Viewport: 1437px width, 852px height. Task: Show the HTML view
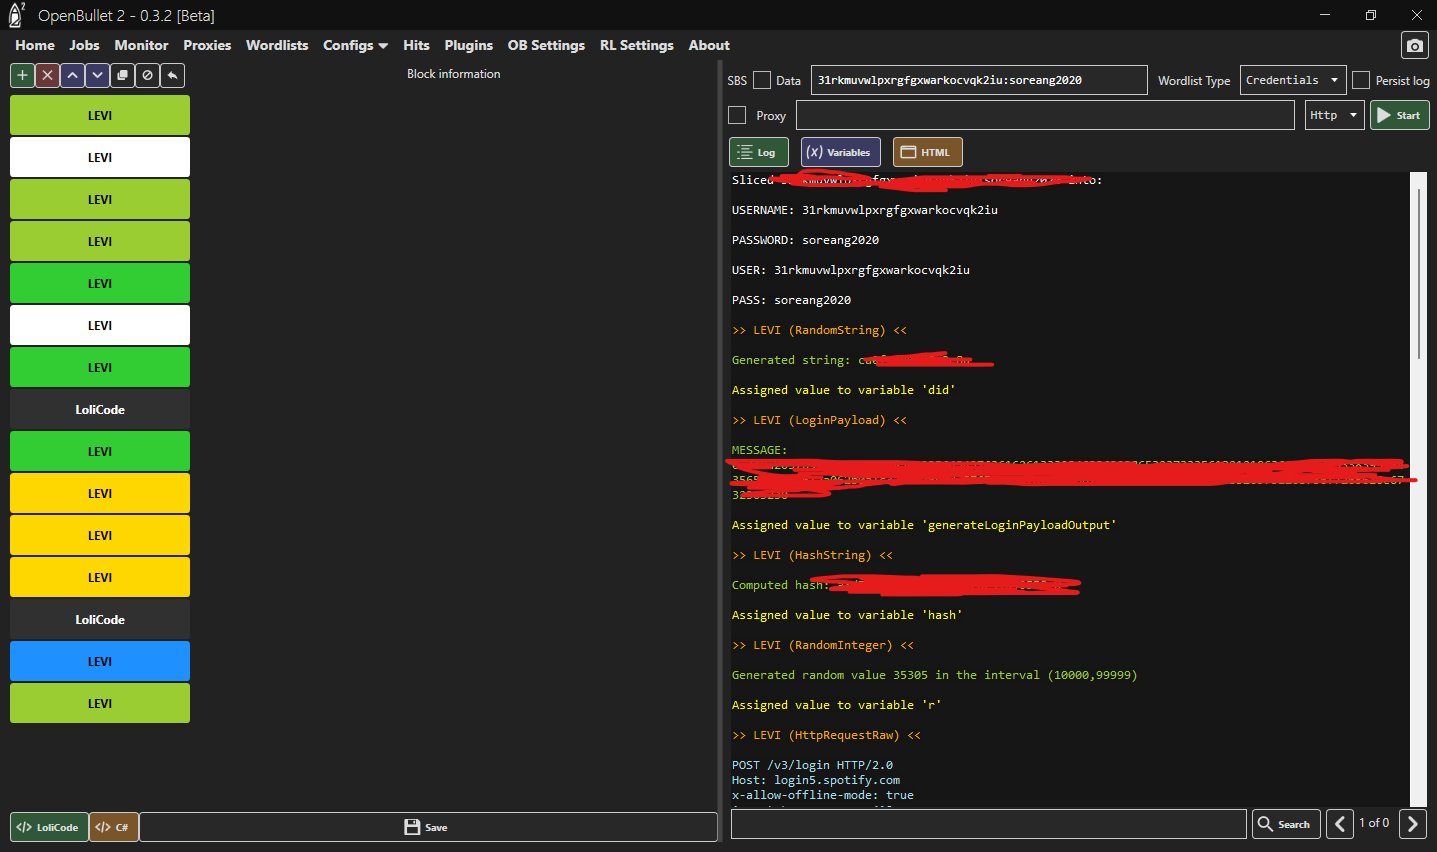[x=927, y=152]
